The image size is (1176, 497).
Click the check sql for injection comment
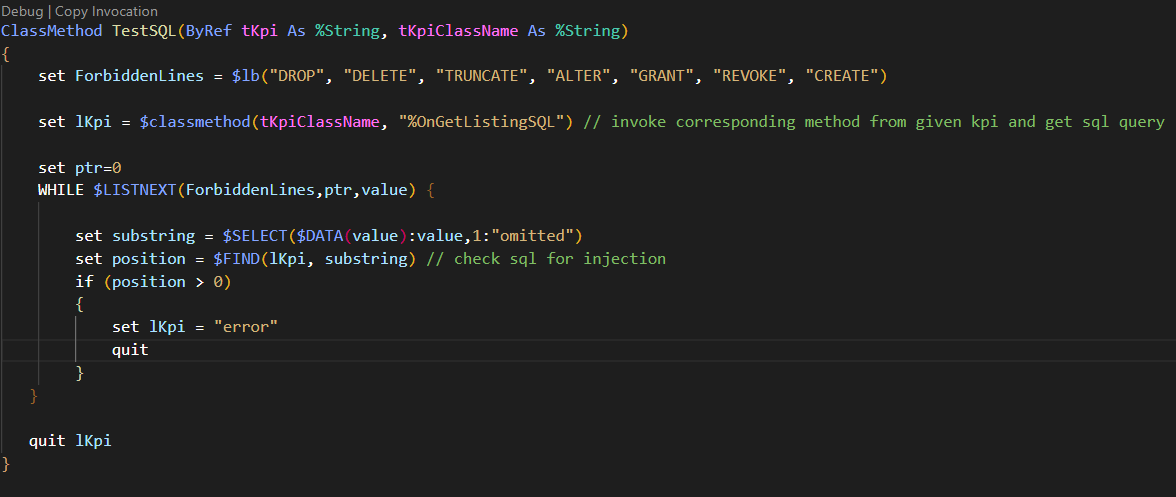tap(545, 259)
